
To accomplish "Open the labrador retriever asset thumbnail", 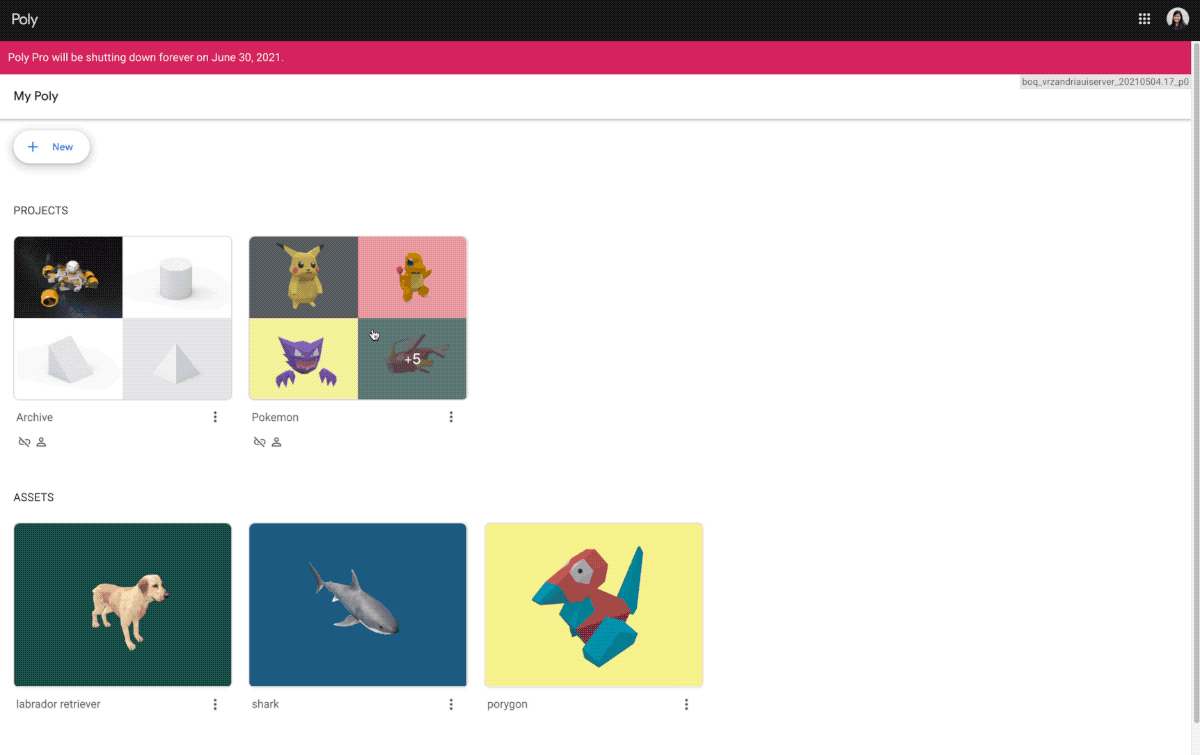I will (123, 605).
